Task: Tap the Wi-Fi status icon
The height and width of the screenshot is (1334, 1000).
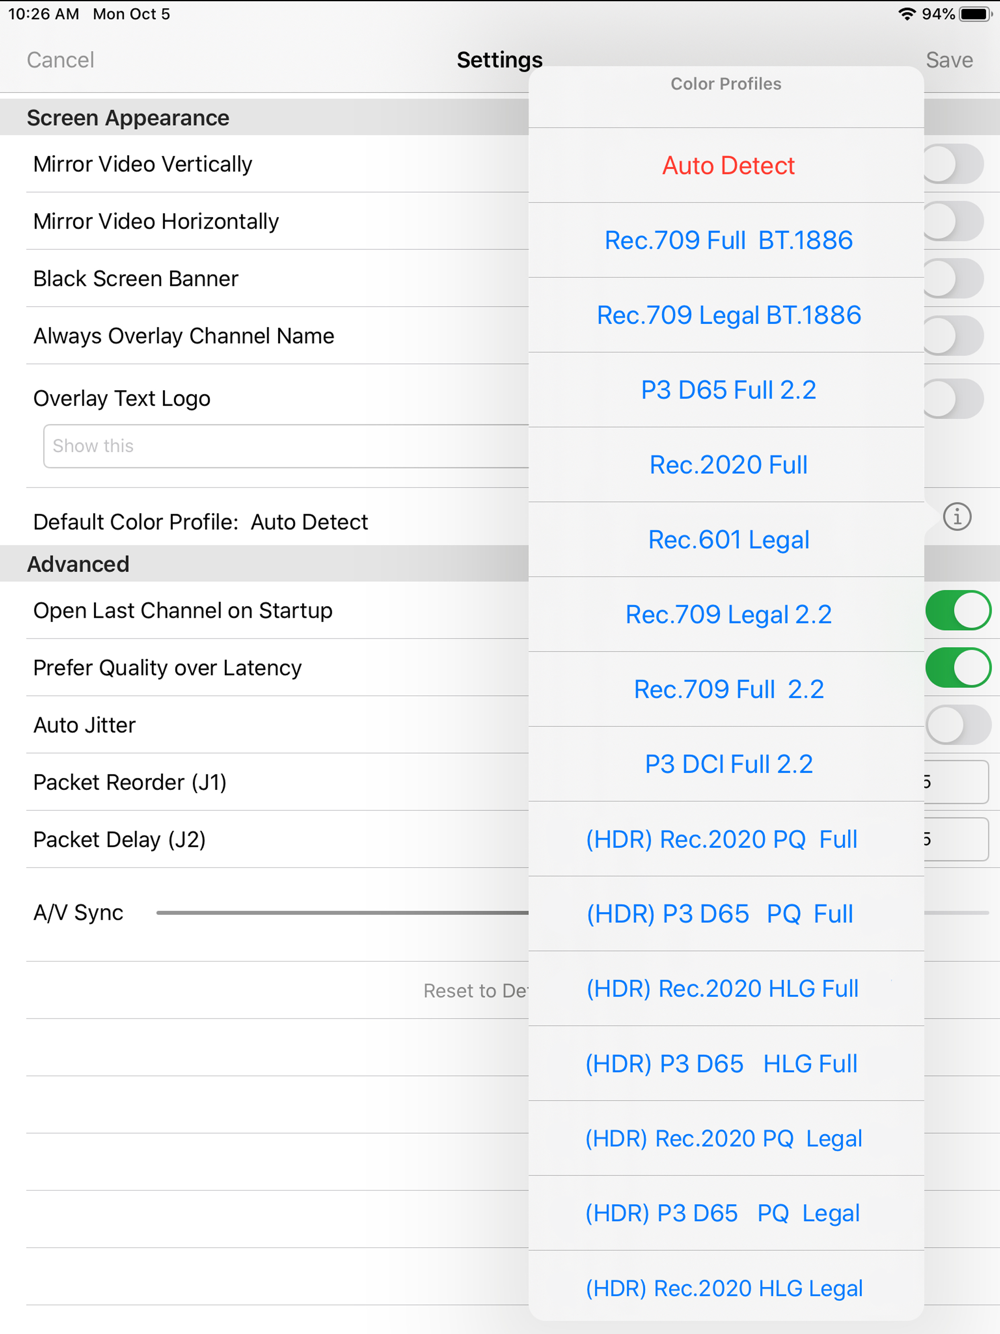Action: [906, 14]
